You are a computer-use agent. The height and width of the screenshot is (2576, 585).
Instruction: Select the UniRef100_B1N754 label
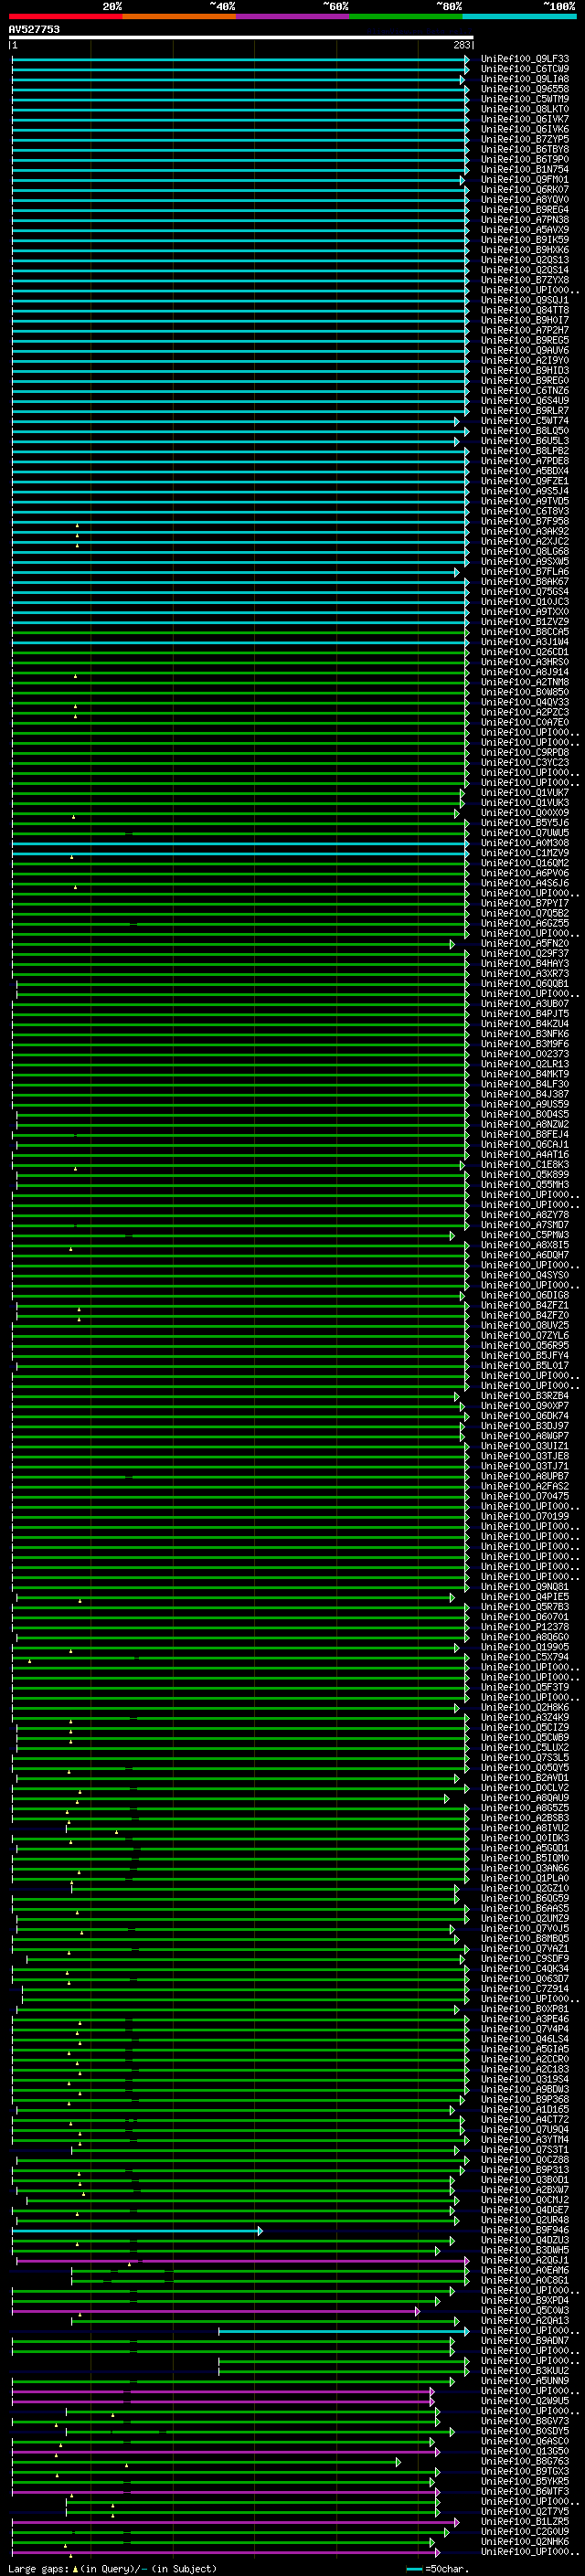click(x=525, y=169)
